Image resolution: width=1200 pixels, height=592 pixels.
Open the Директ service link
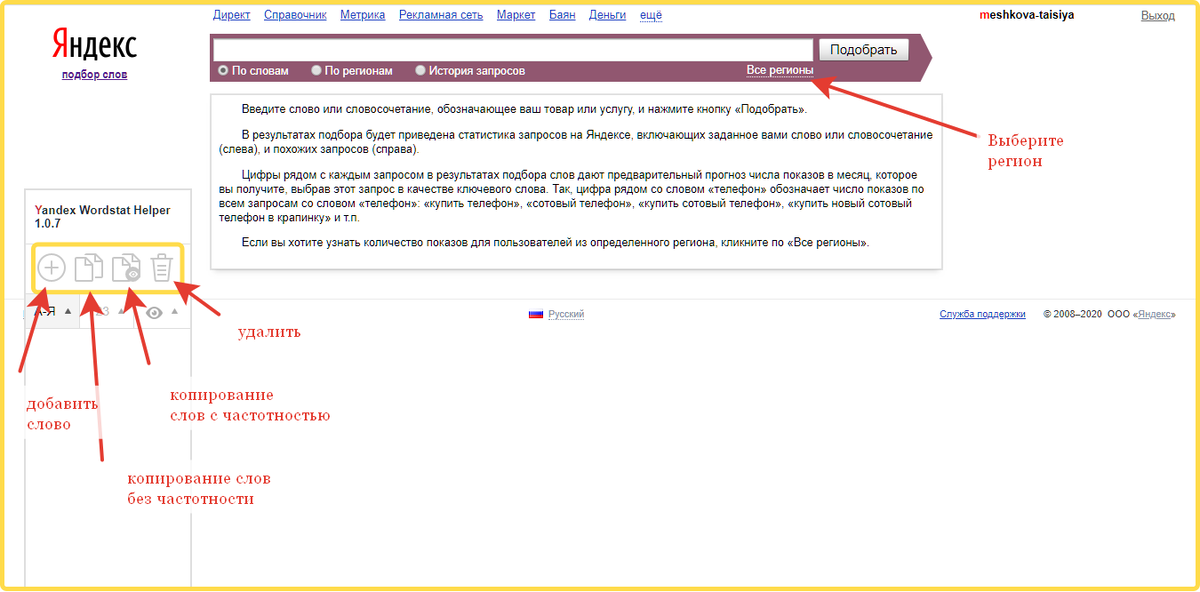[x=232, y=15]
